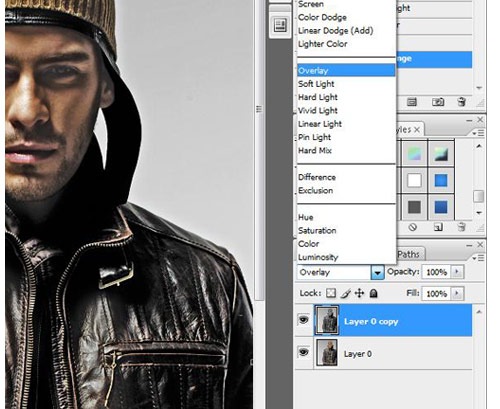Hide Layer 0 with its eye icon
This screenshot has width=500, height=409.
click(303, 352)
